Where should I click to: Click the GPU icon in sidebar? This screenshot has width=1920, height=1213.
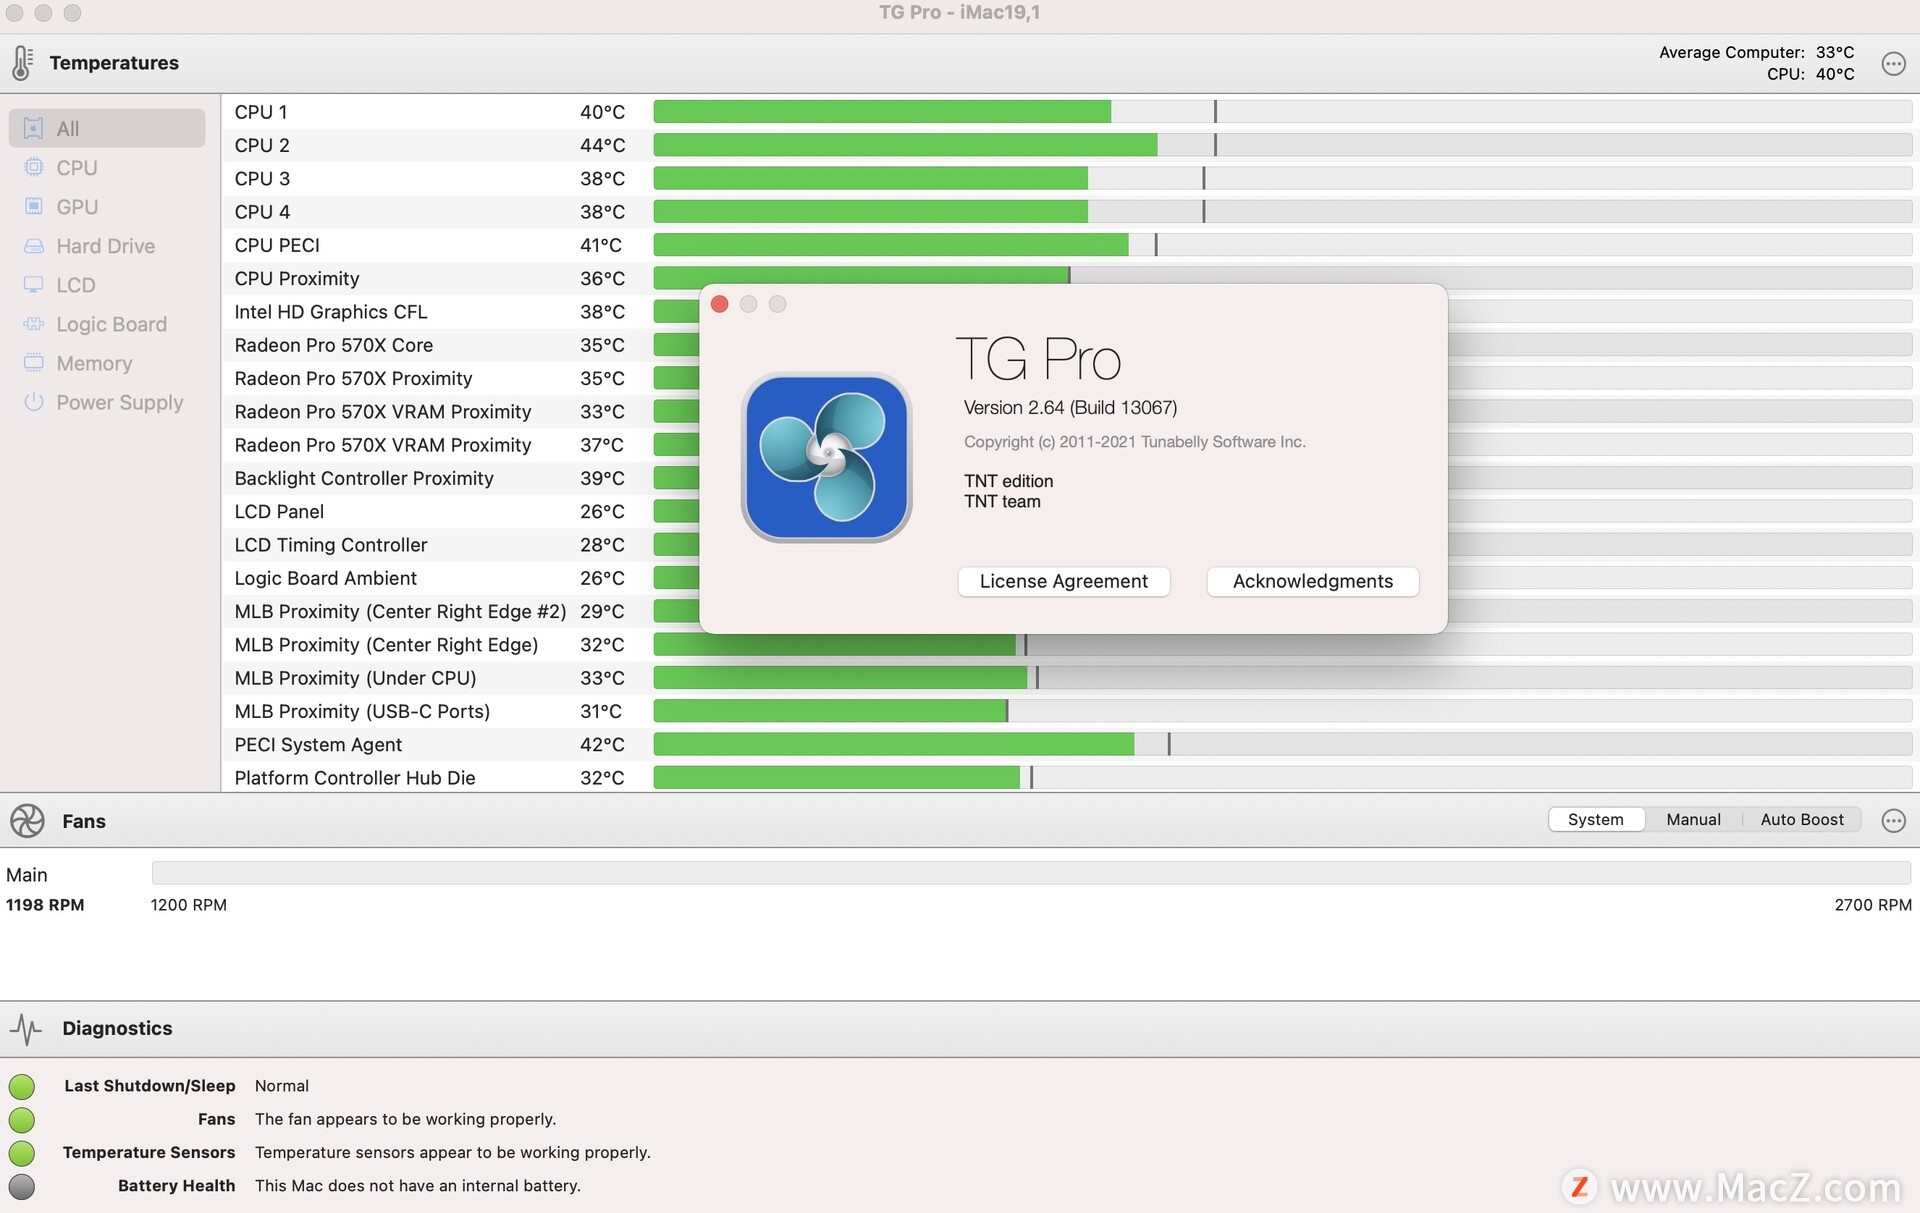[x=33, y=206]
